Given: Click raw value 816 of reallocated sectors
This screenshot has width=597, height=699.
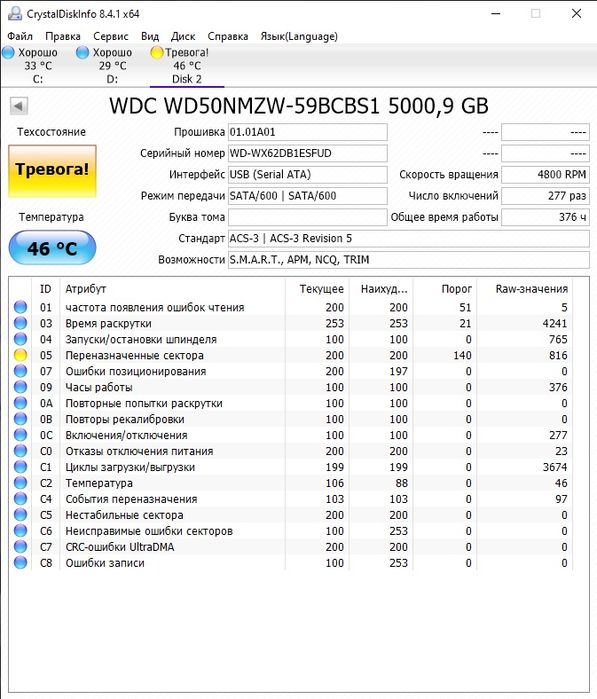Looking at the screenshot, I should tap(558, 355).
